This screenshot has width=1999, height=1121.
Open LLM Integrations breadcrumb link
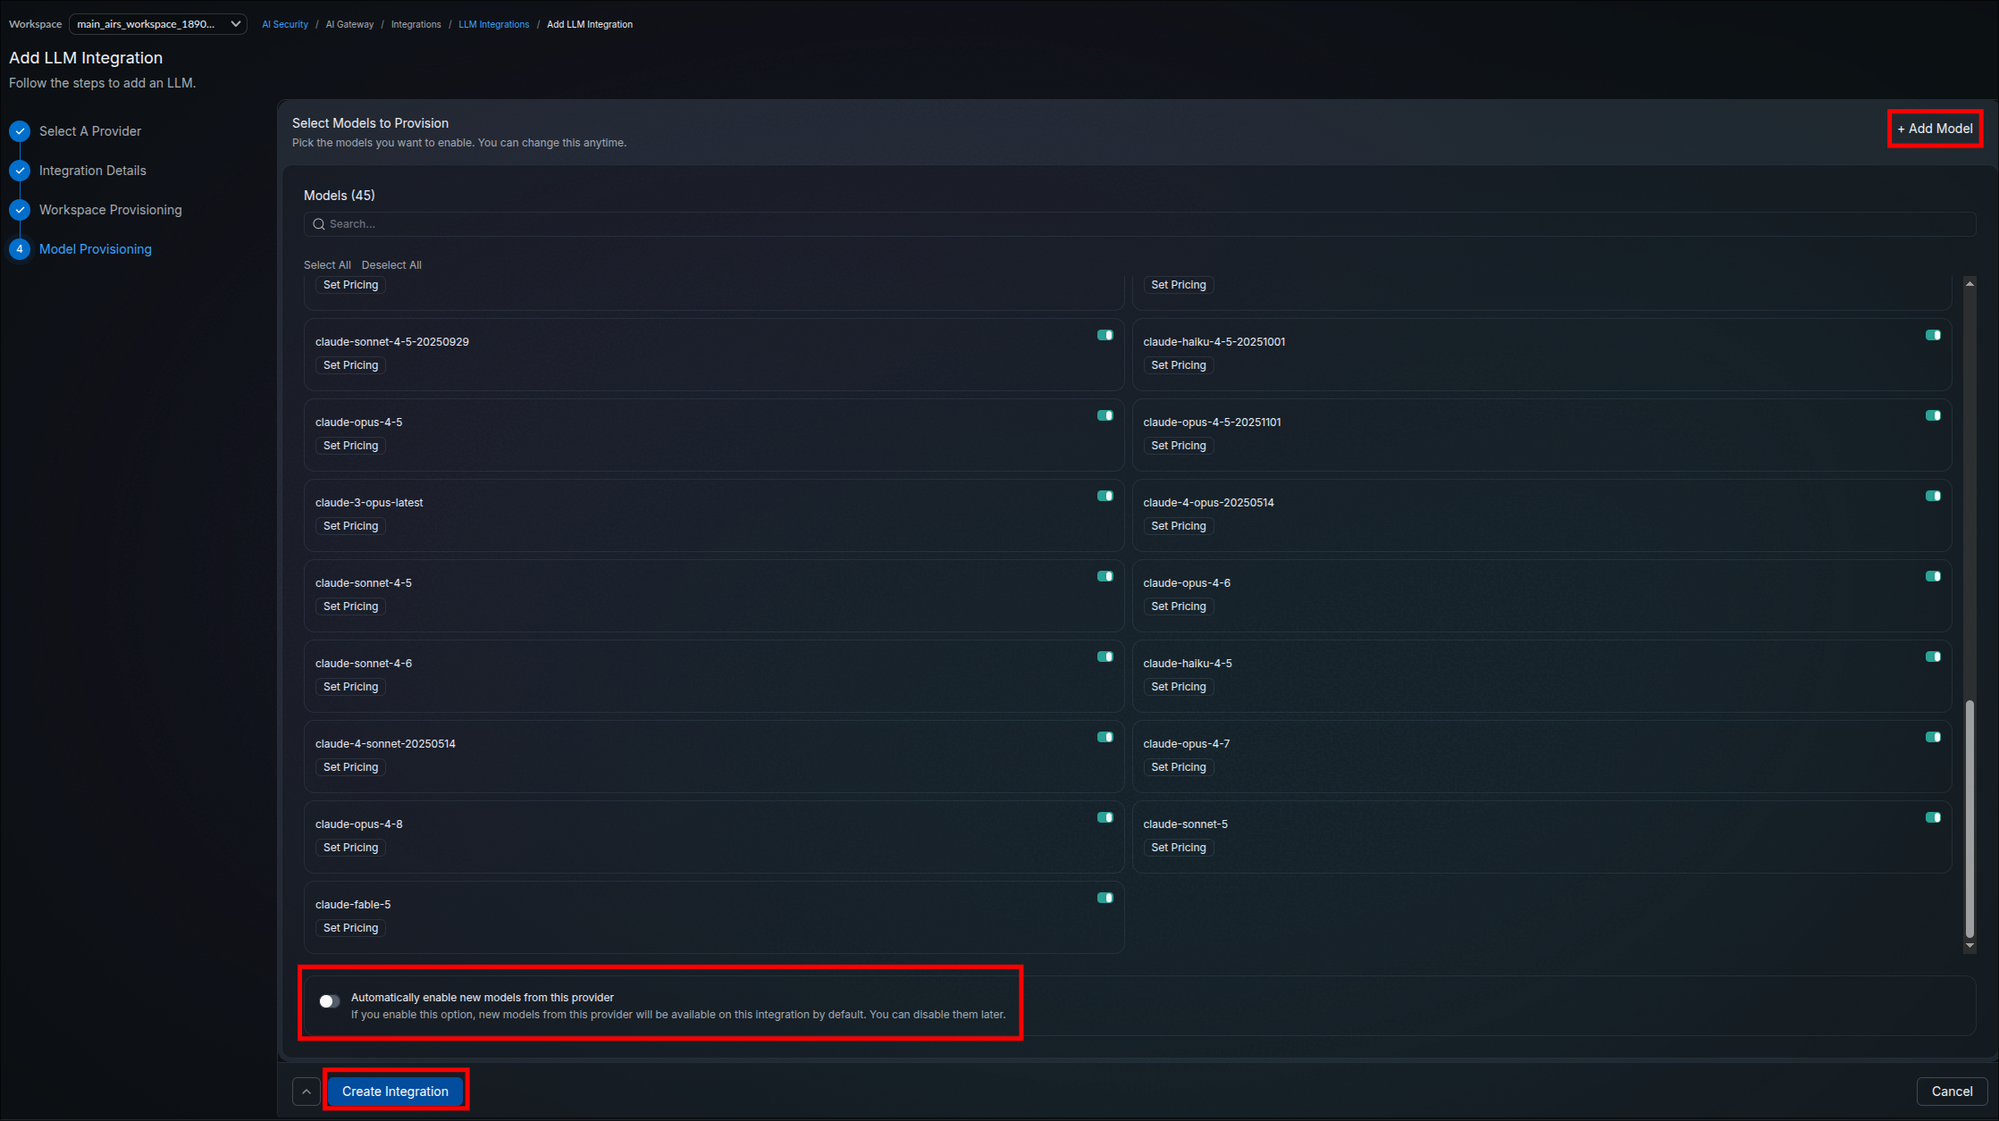click(x=494, y=24)
